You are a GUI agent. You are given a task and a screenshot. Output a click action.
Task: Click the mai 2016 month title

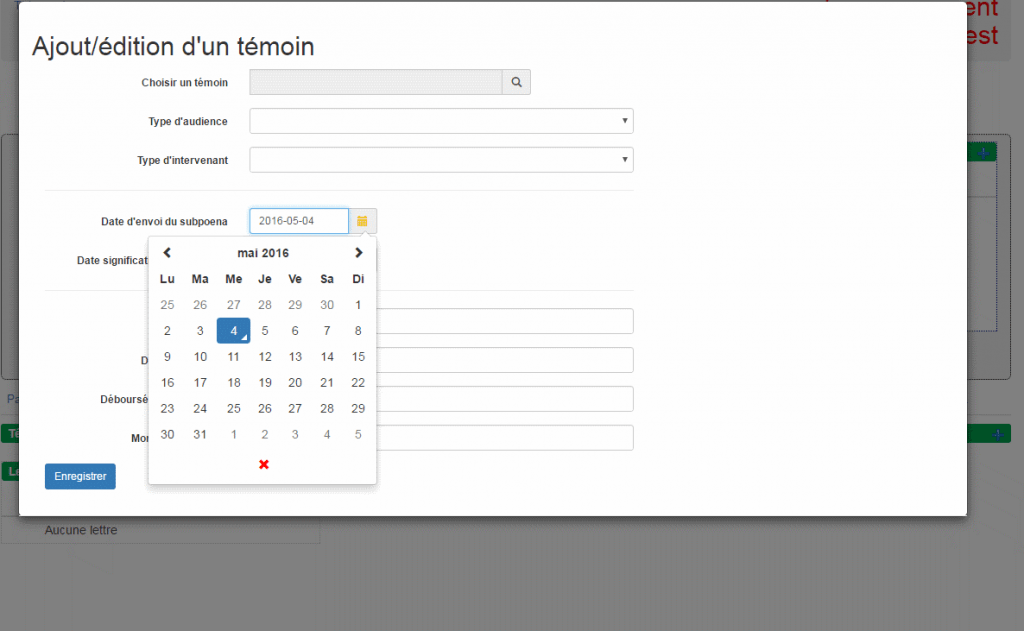(263, 253)
